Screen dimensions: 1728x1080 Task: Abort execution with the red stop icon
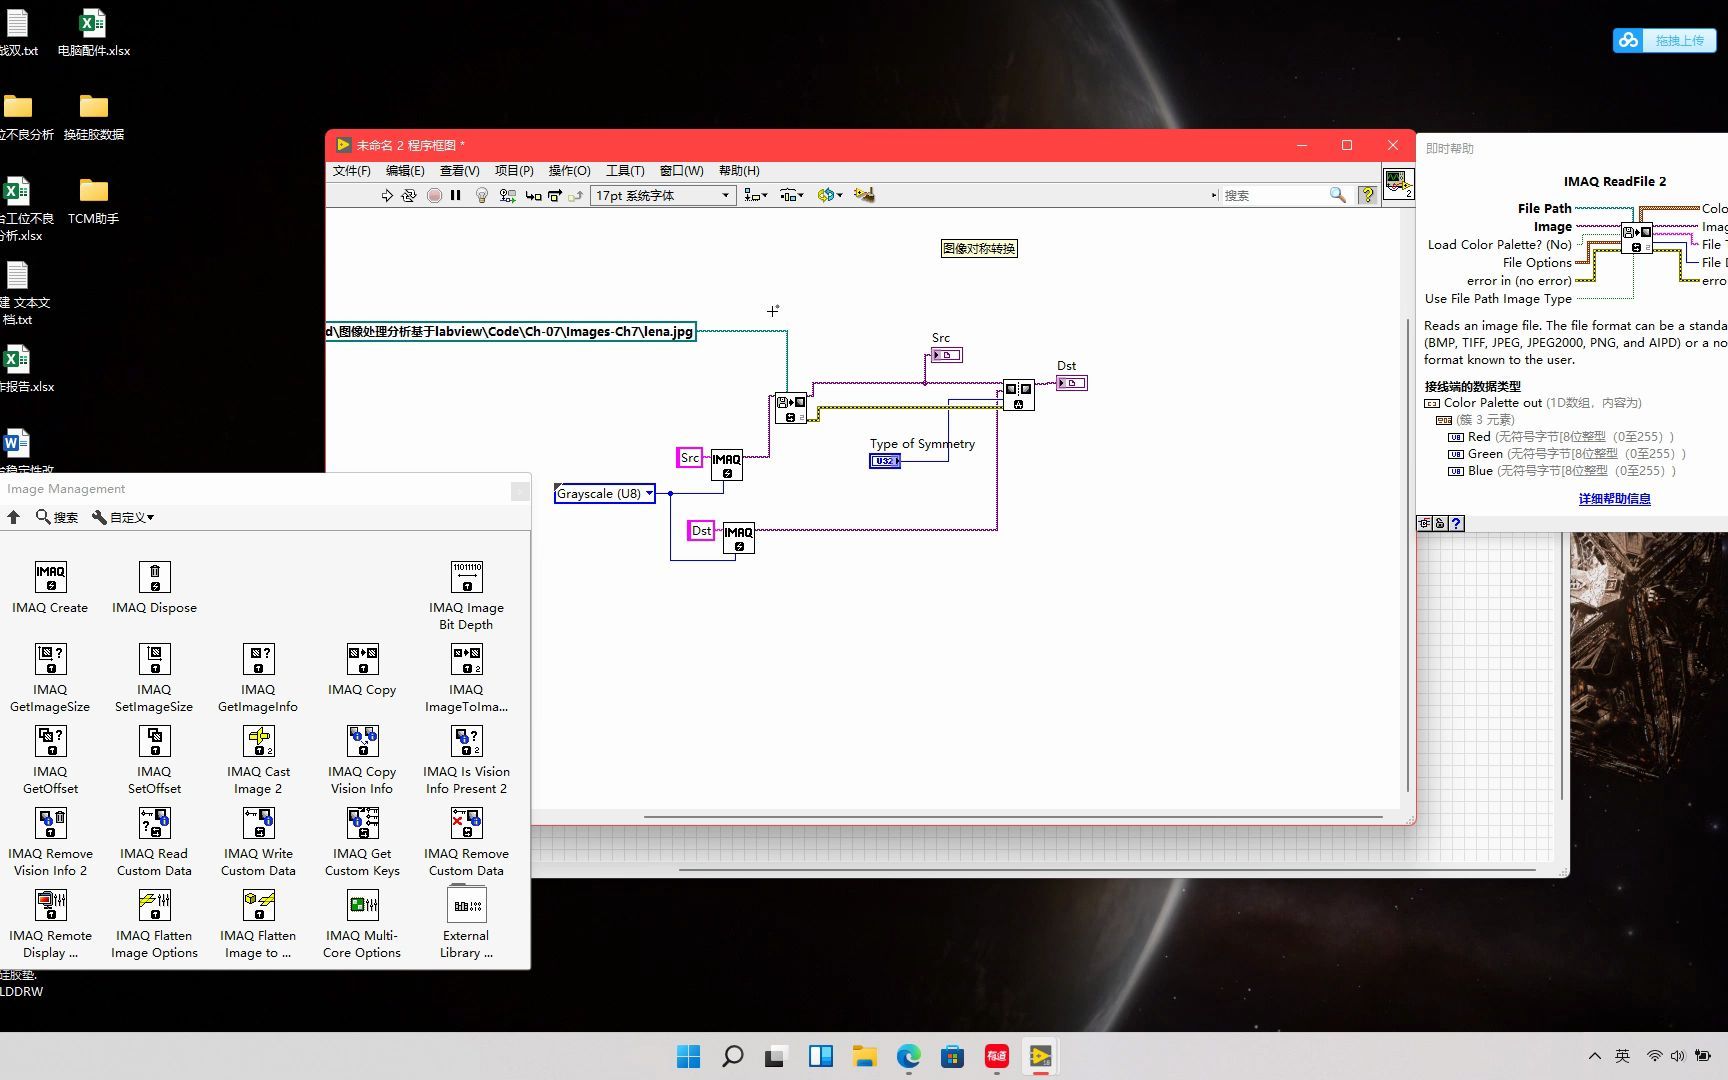(434, 195)
